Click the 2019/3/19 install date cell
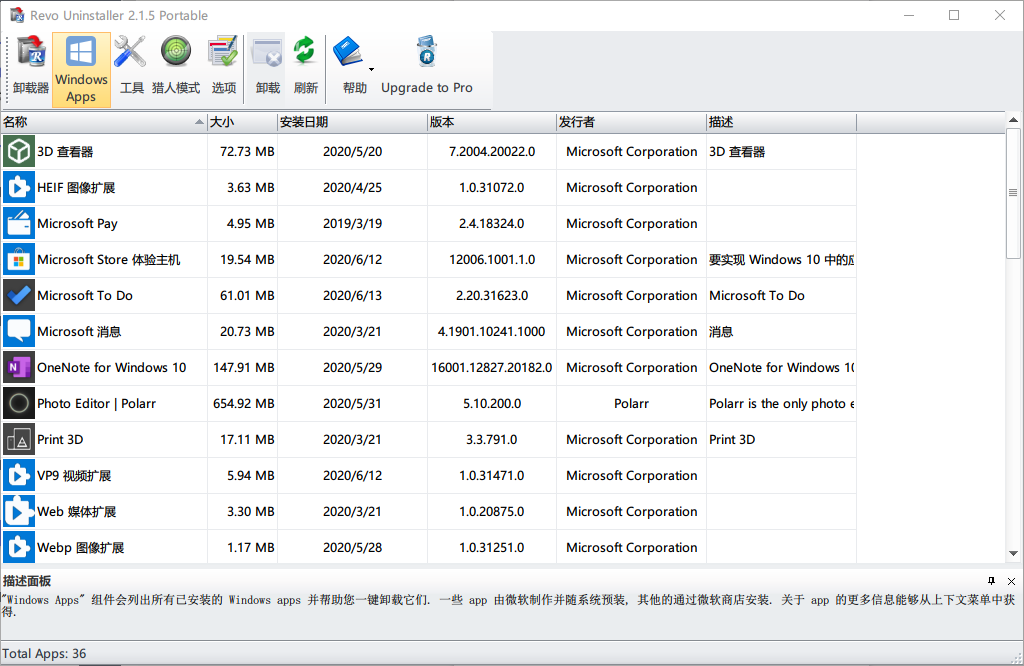This screenshot has width=1024, height=666. click(x=352, y=223)
